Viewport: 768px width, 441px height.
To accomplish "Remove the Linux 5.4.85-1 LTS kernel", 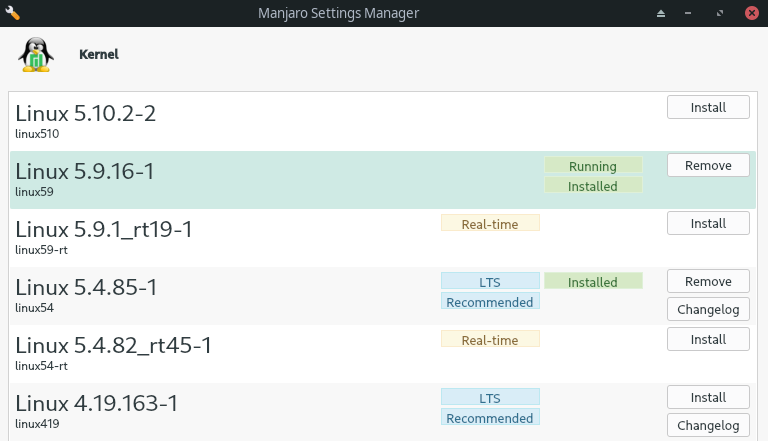I will pyautogui.click(x=708, y=281).
